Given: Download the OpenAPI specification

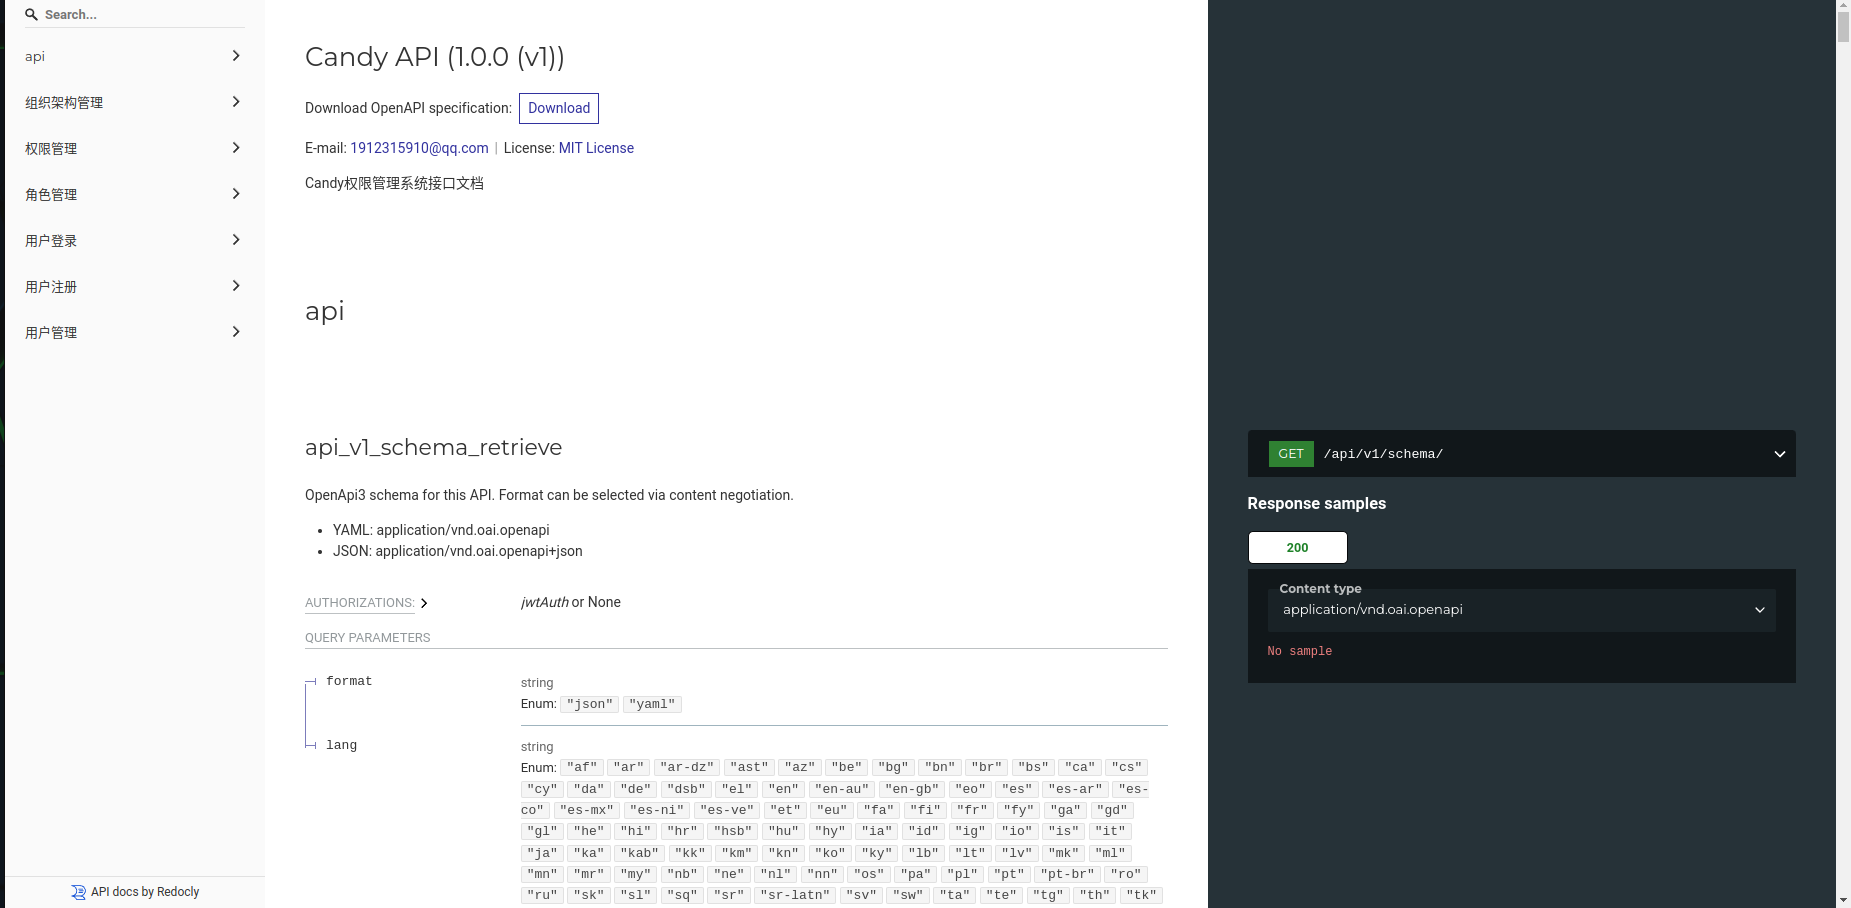Looking at the screenshot, I should (559, 108).
